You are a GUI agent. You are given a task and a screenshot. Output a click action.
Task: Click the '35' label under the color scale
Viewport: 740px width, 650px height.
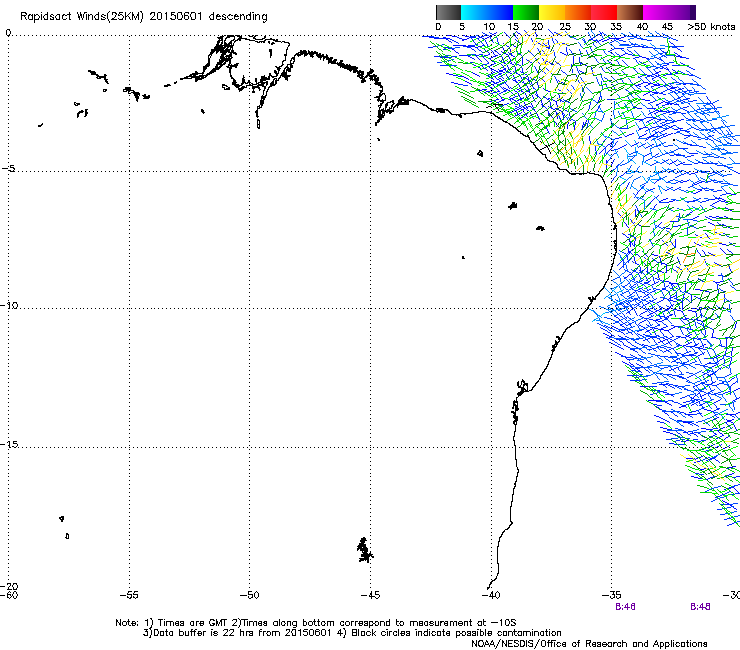616,27
